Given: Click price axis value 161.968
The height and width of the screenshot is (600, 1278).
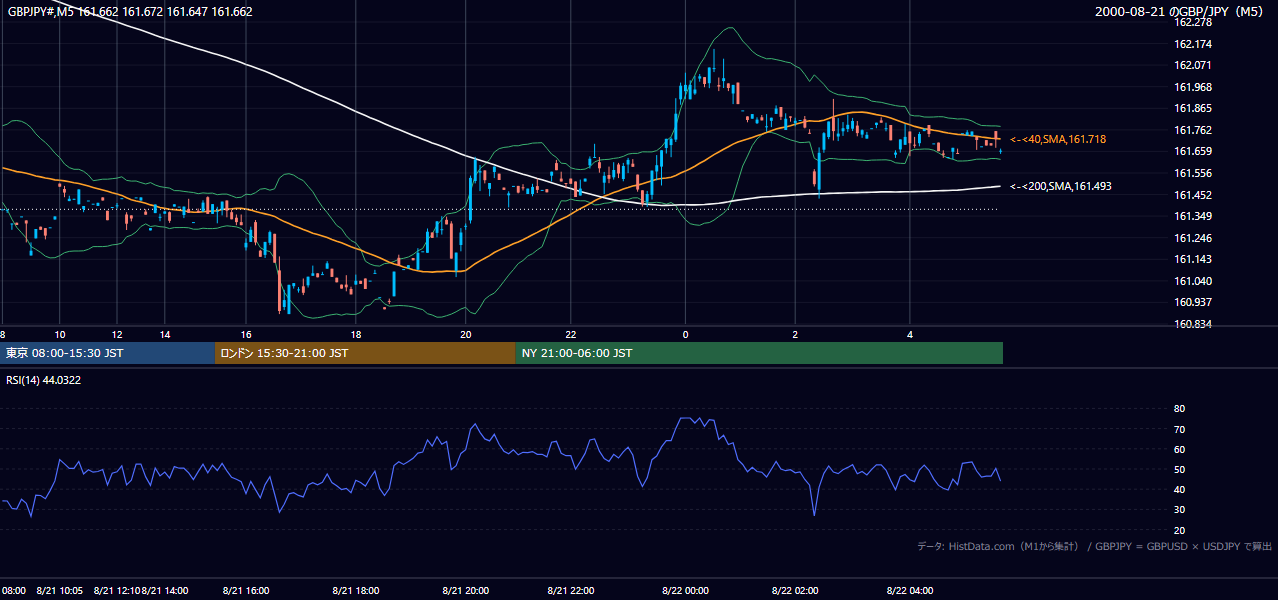Looking at the screenshot, I should [1192, 87].
